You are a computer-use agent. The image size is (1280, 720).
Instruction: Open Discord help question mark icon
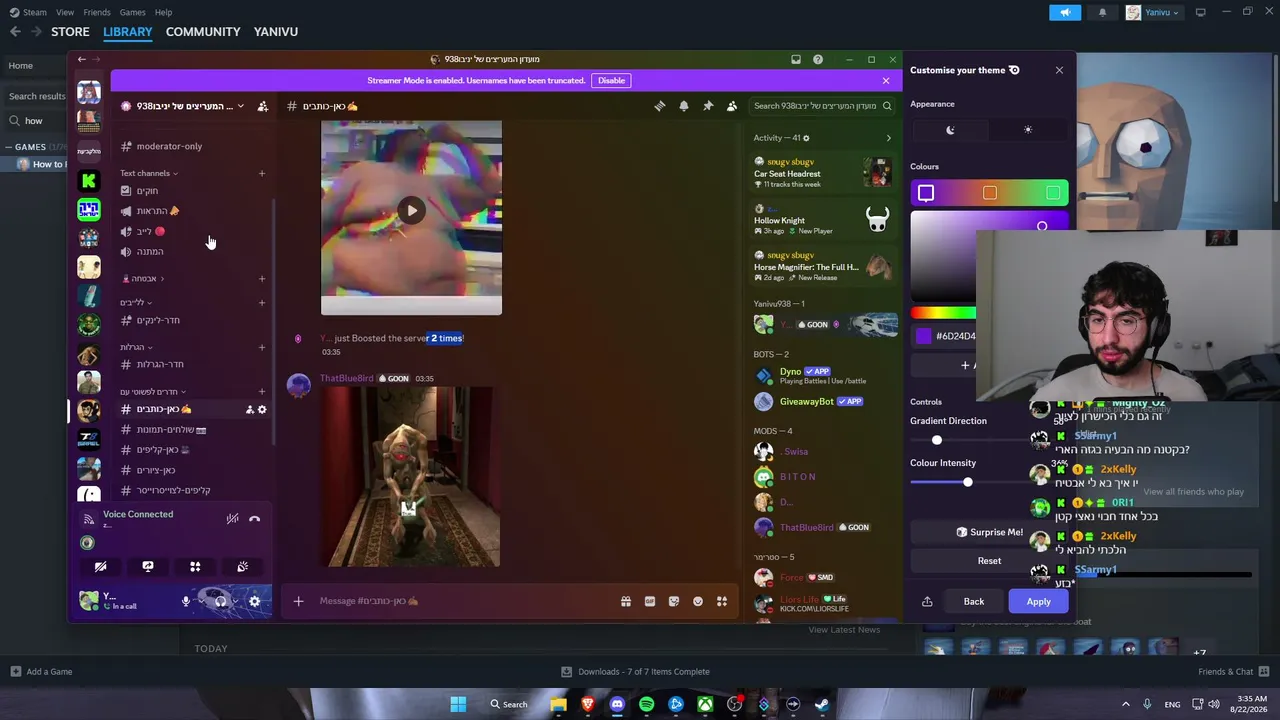tap(818, 60)
